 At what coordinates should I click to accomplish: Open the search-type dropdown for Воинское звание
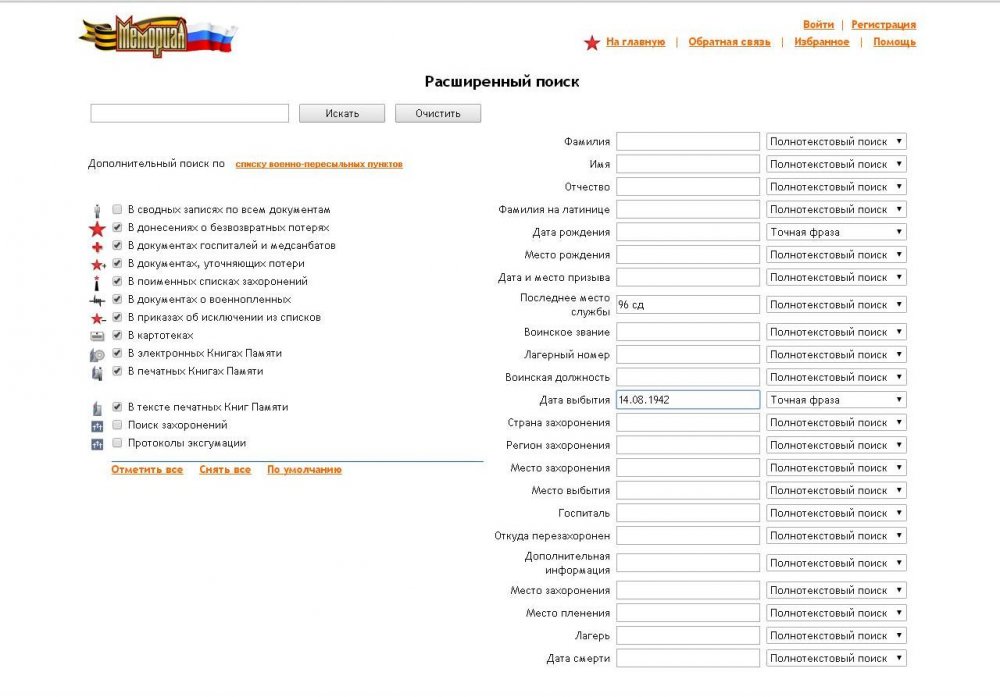(836, 332)
